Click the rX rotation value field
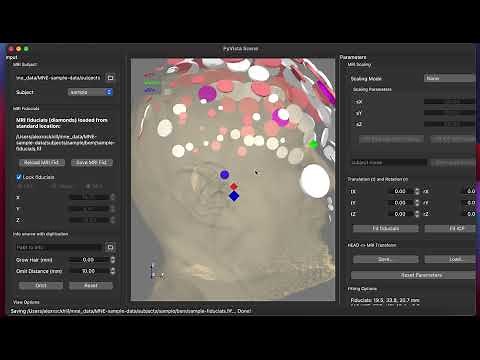This screenshot has width=480, height=360. point(468,191)
